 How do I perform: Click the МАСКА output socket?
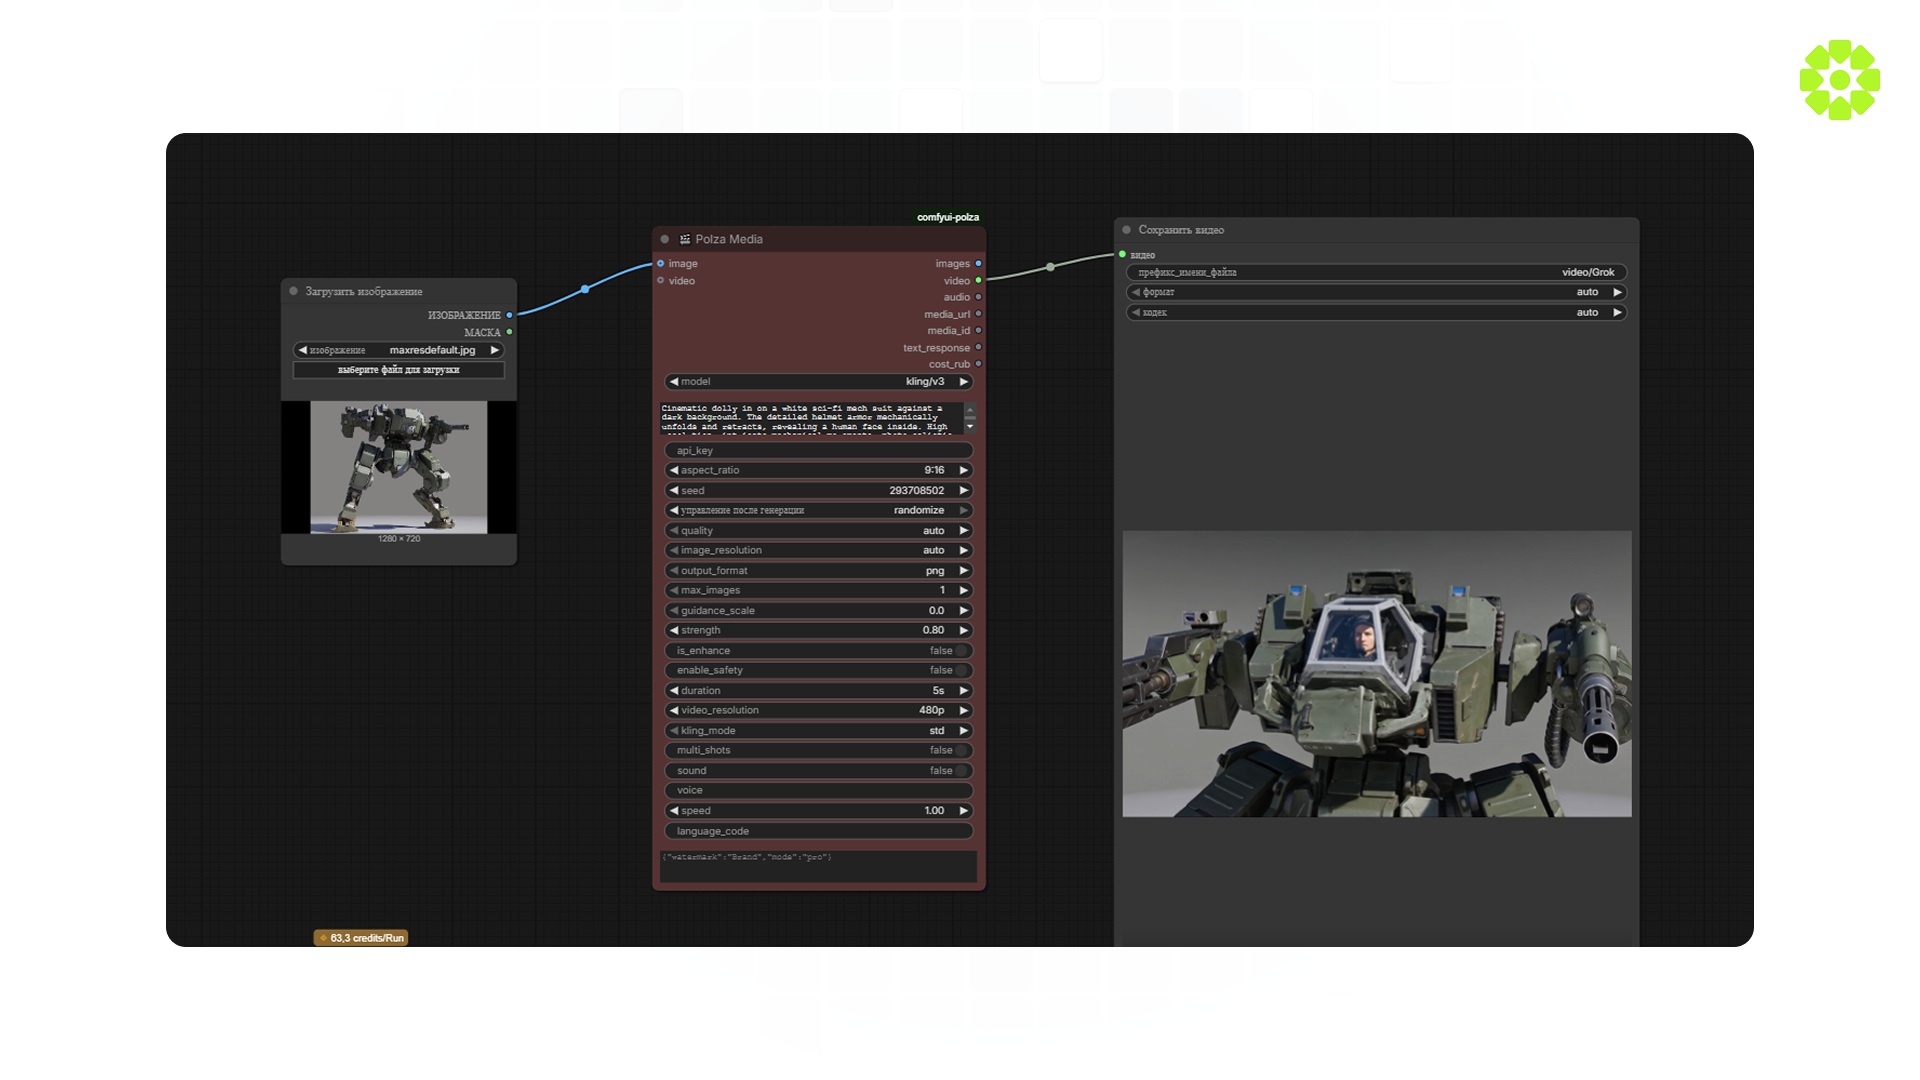tap(509, 332)
